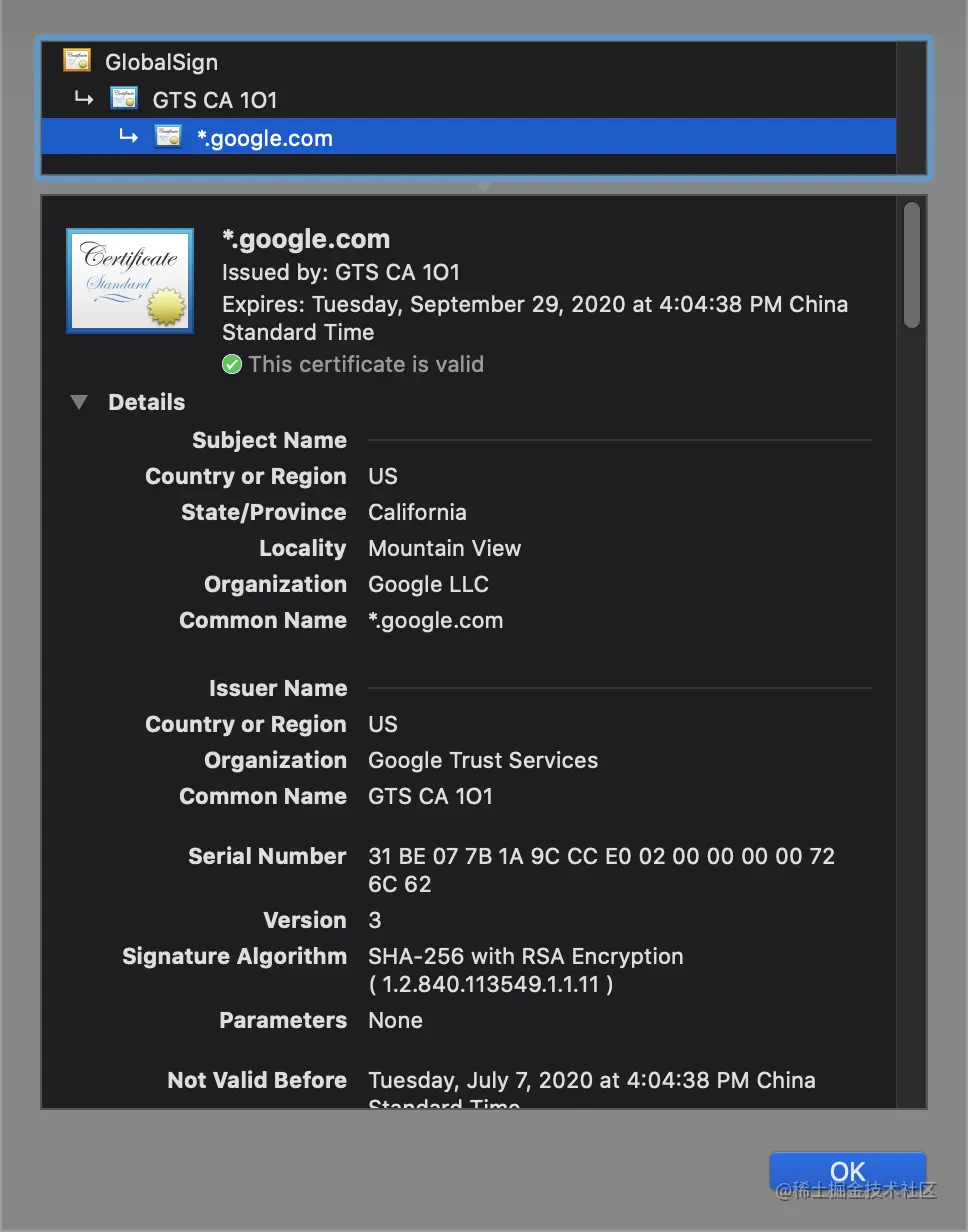
Task: Confirm dialog with the OK button
Action: point(847,1171)
